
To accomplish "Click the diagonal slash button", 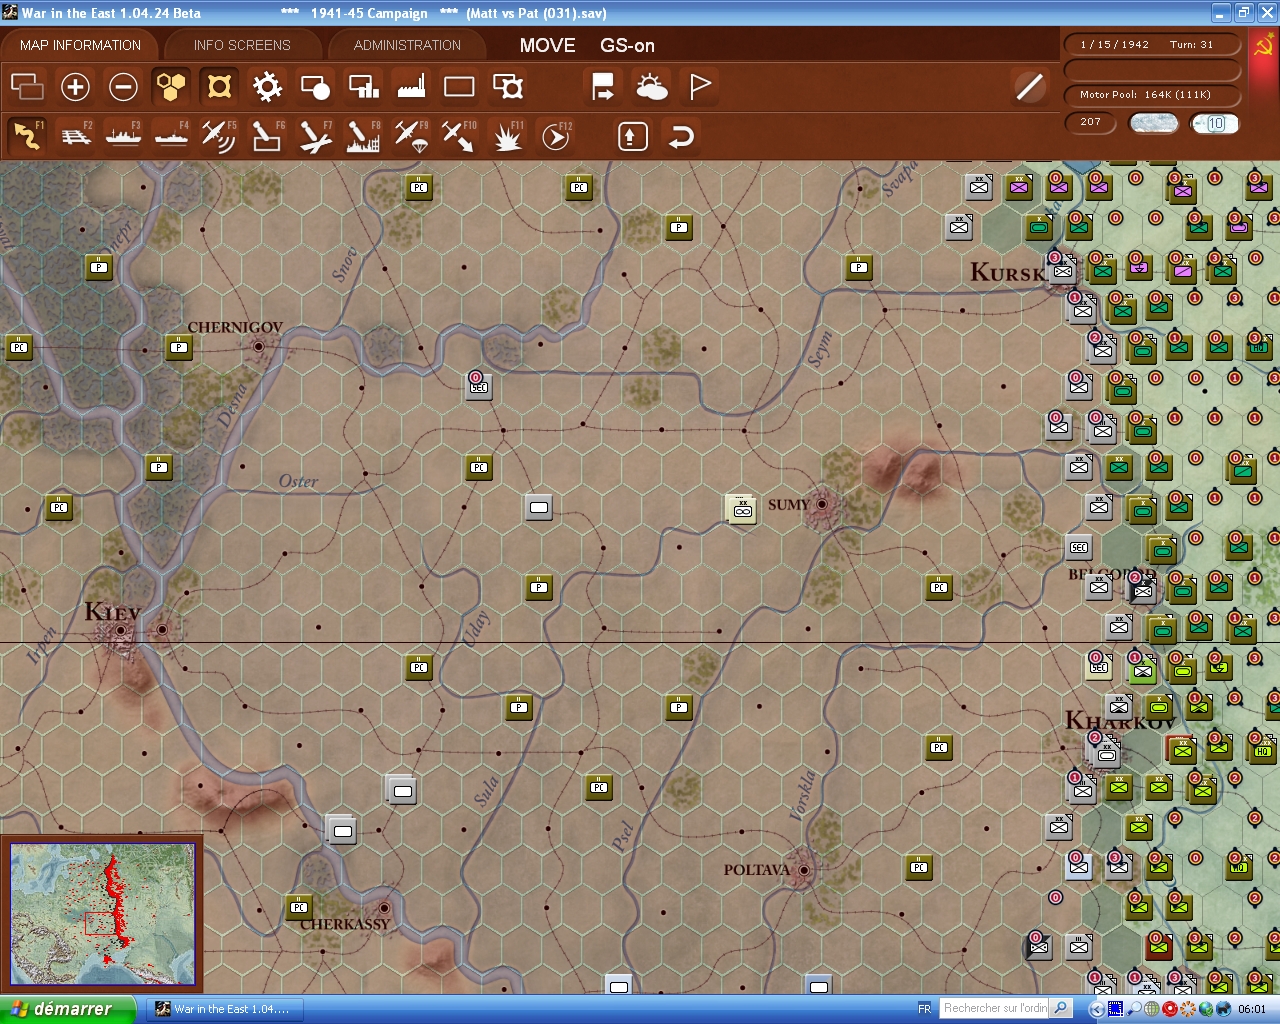I will [x=1029, y=87].
